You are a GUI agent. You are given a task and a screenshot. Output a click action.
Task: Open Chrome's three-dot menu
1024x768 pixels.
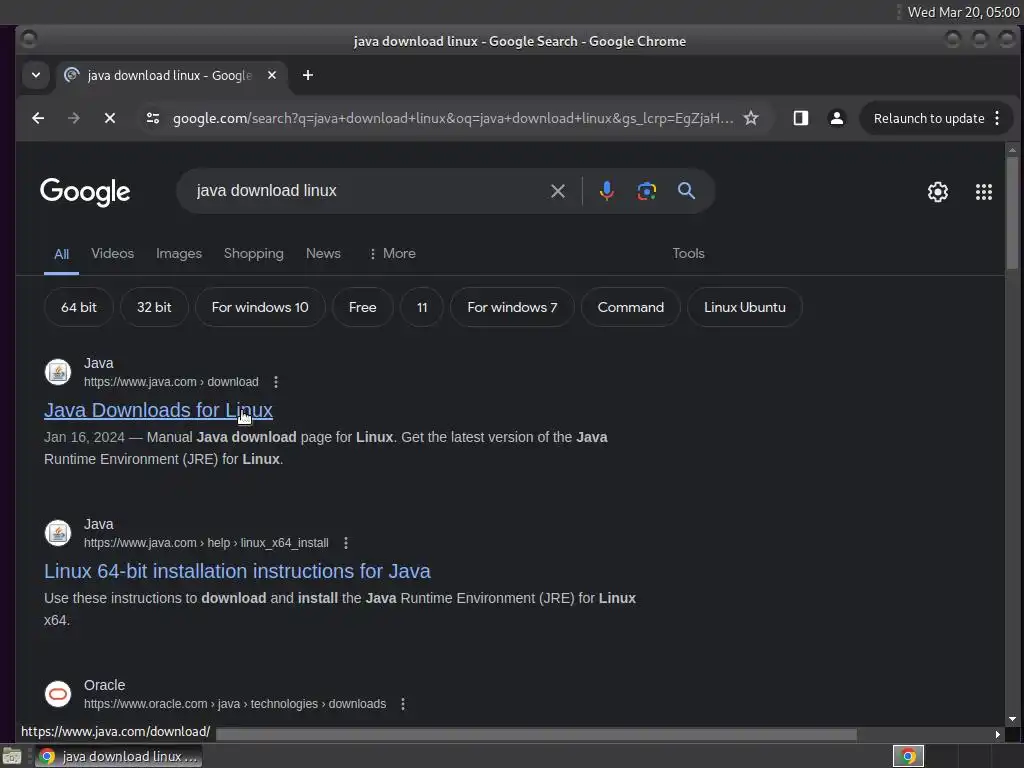pos(997,118)
